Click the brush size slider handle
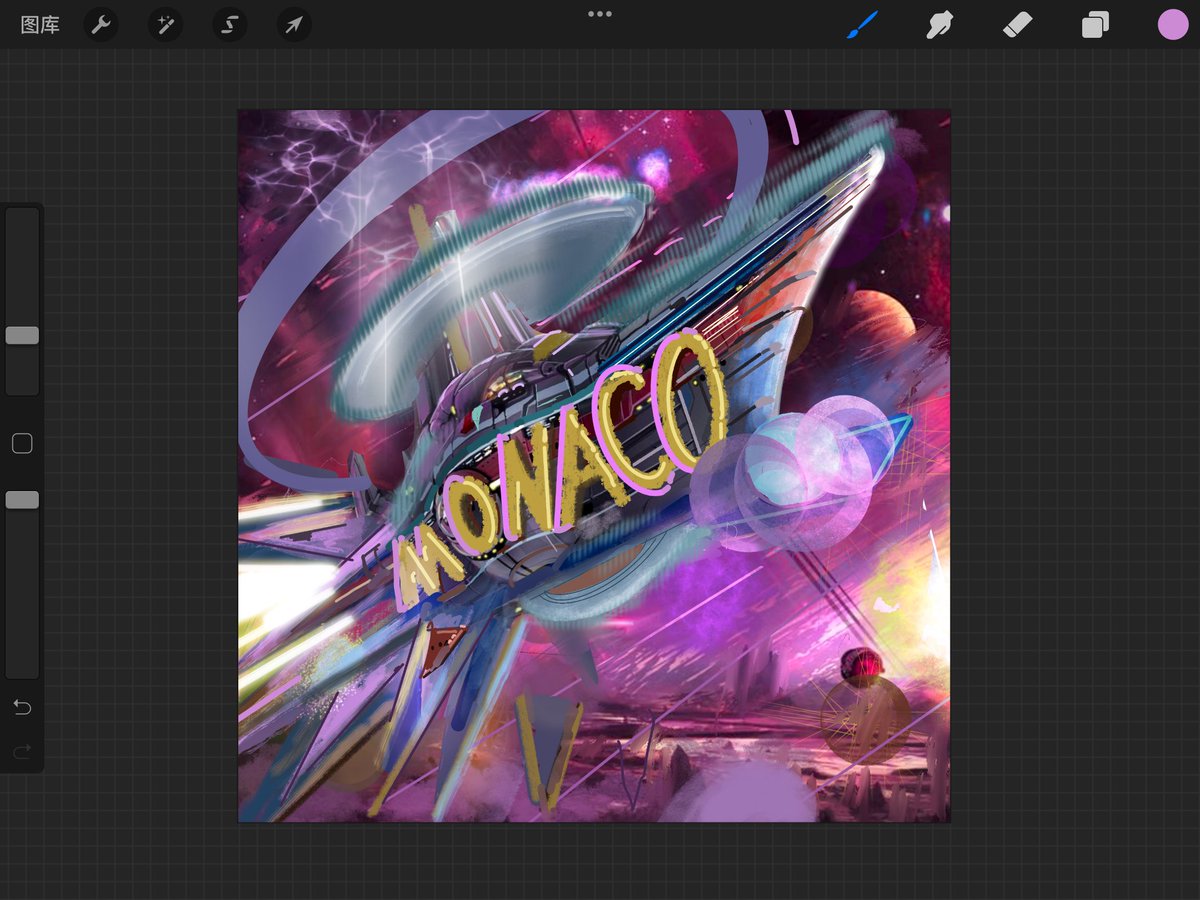 coord(22,335)
